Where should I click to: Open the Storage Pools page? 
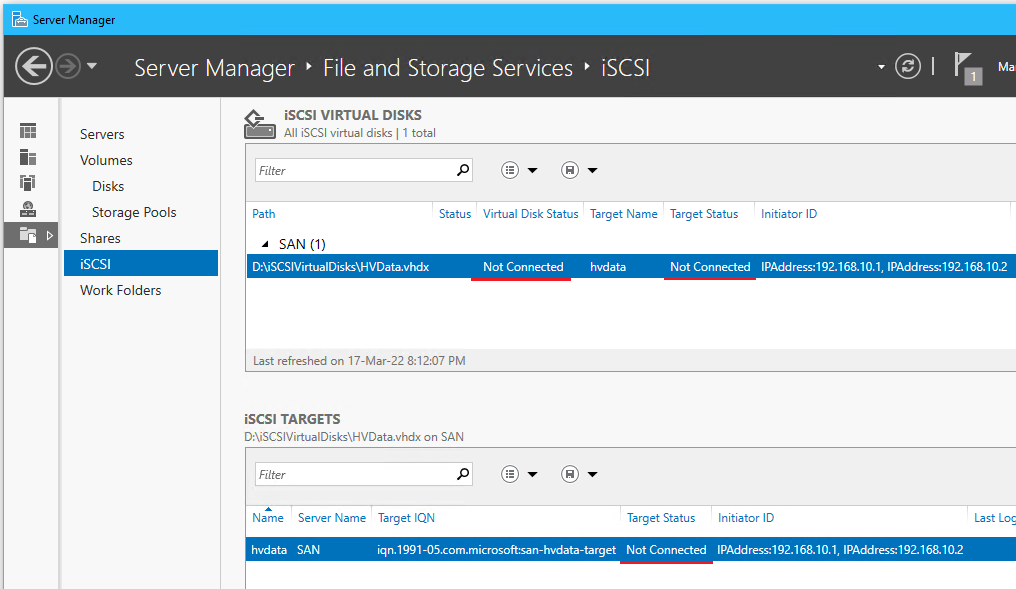[134, 212]
